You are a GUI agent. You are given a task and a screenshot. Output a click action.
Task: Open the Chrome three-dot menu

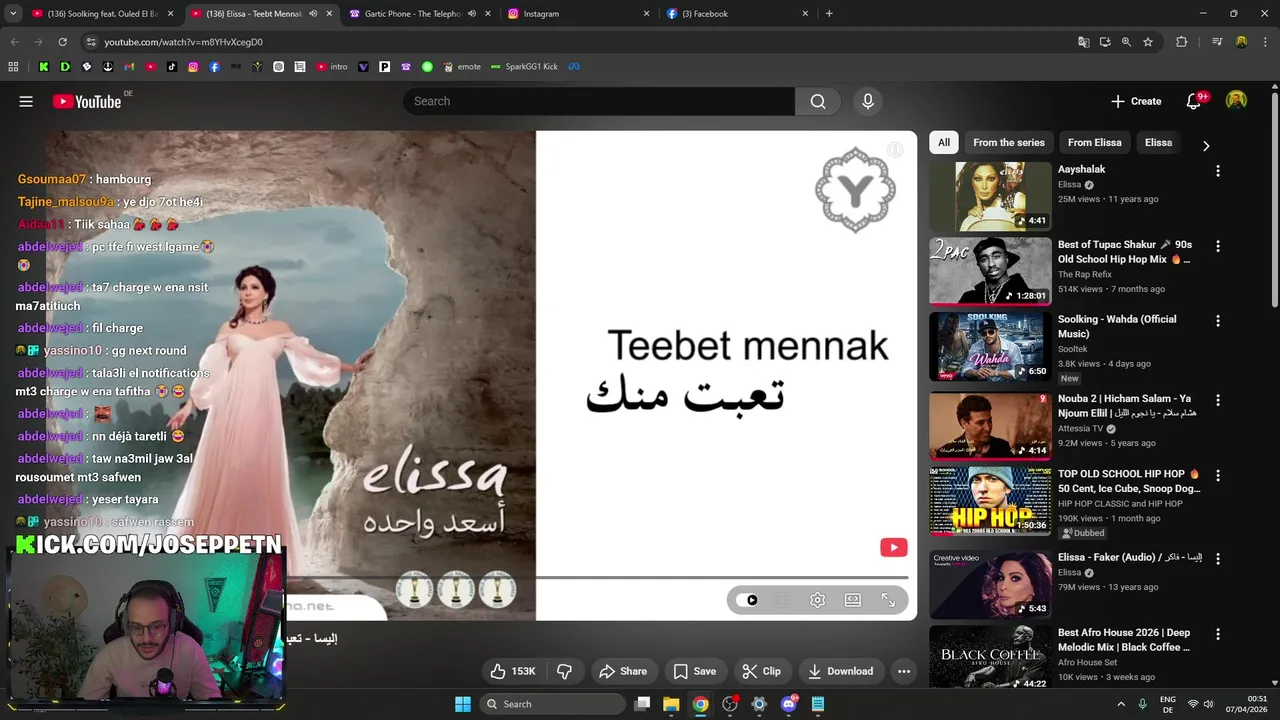pos(1264,42)
